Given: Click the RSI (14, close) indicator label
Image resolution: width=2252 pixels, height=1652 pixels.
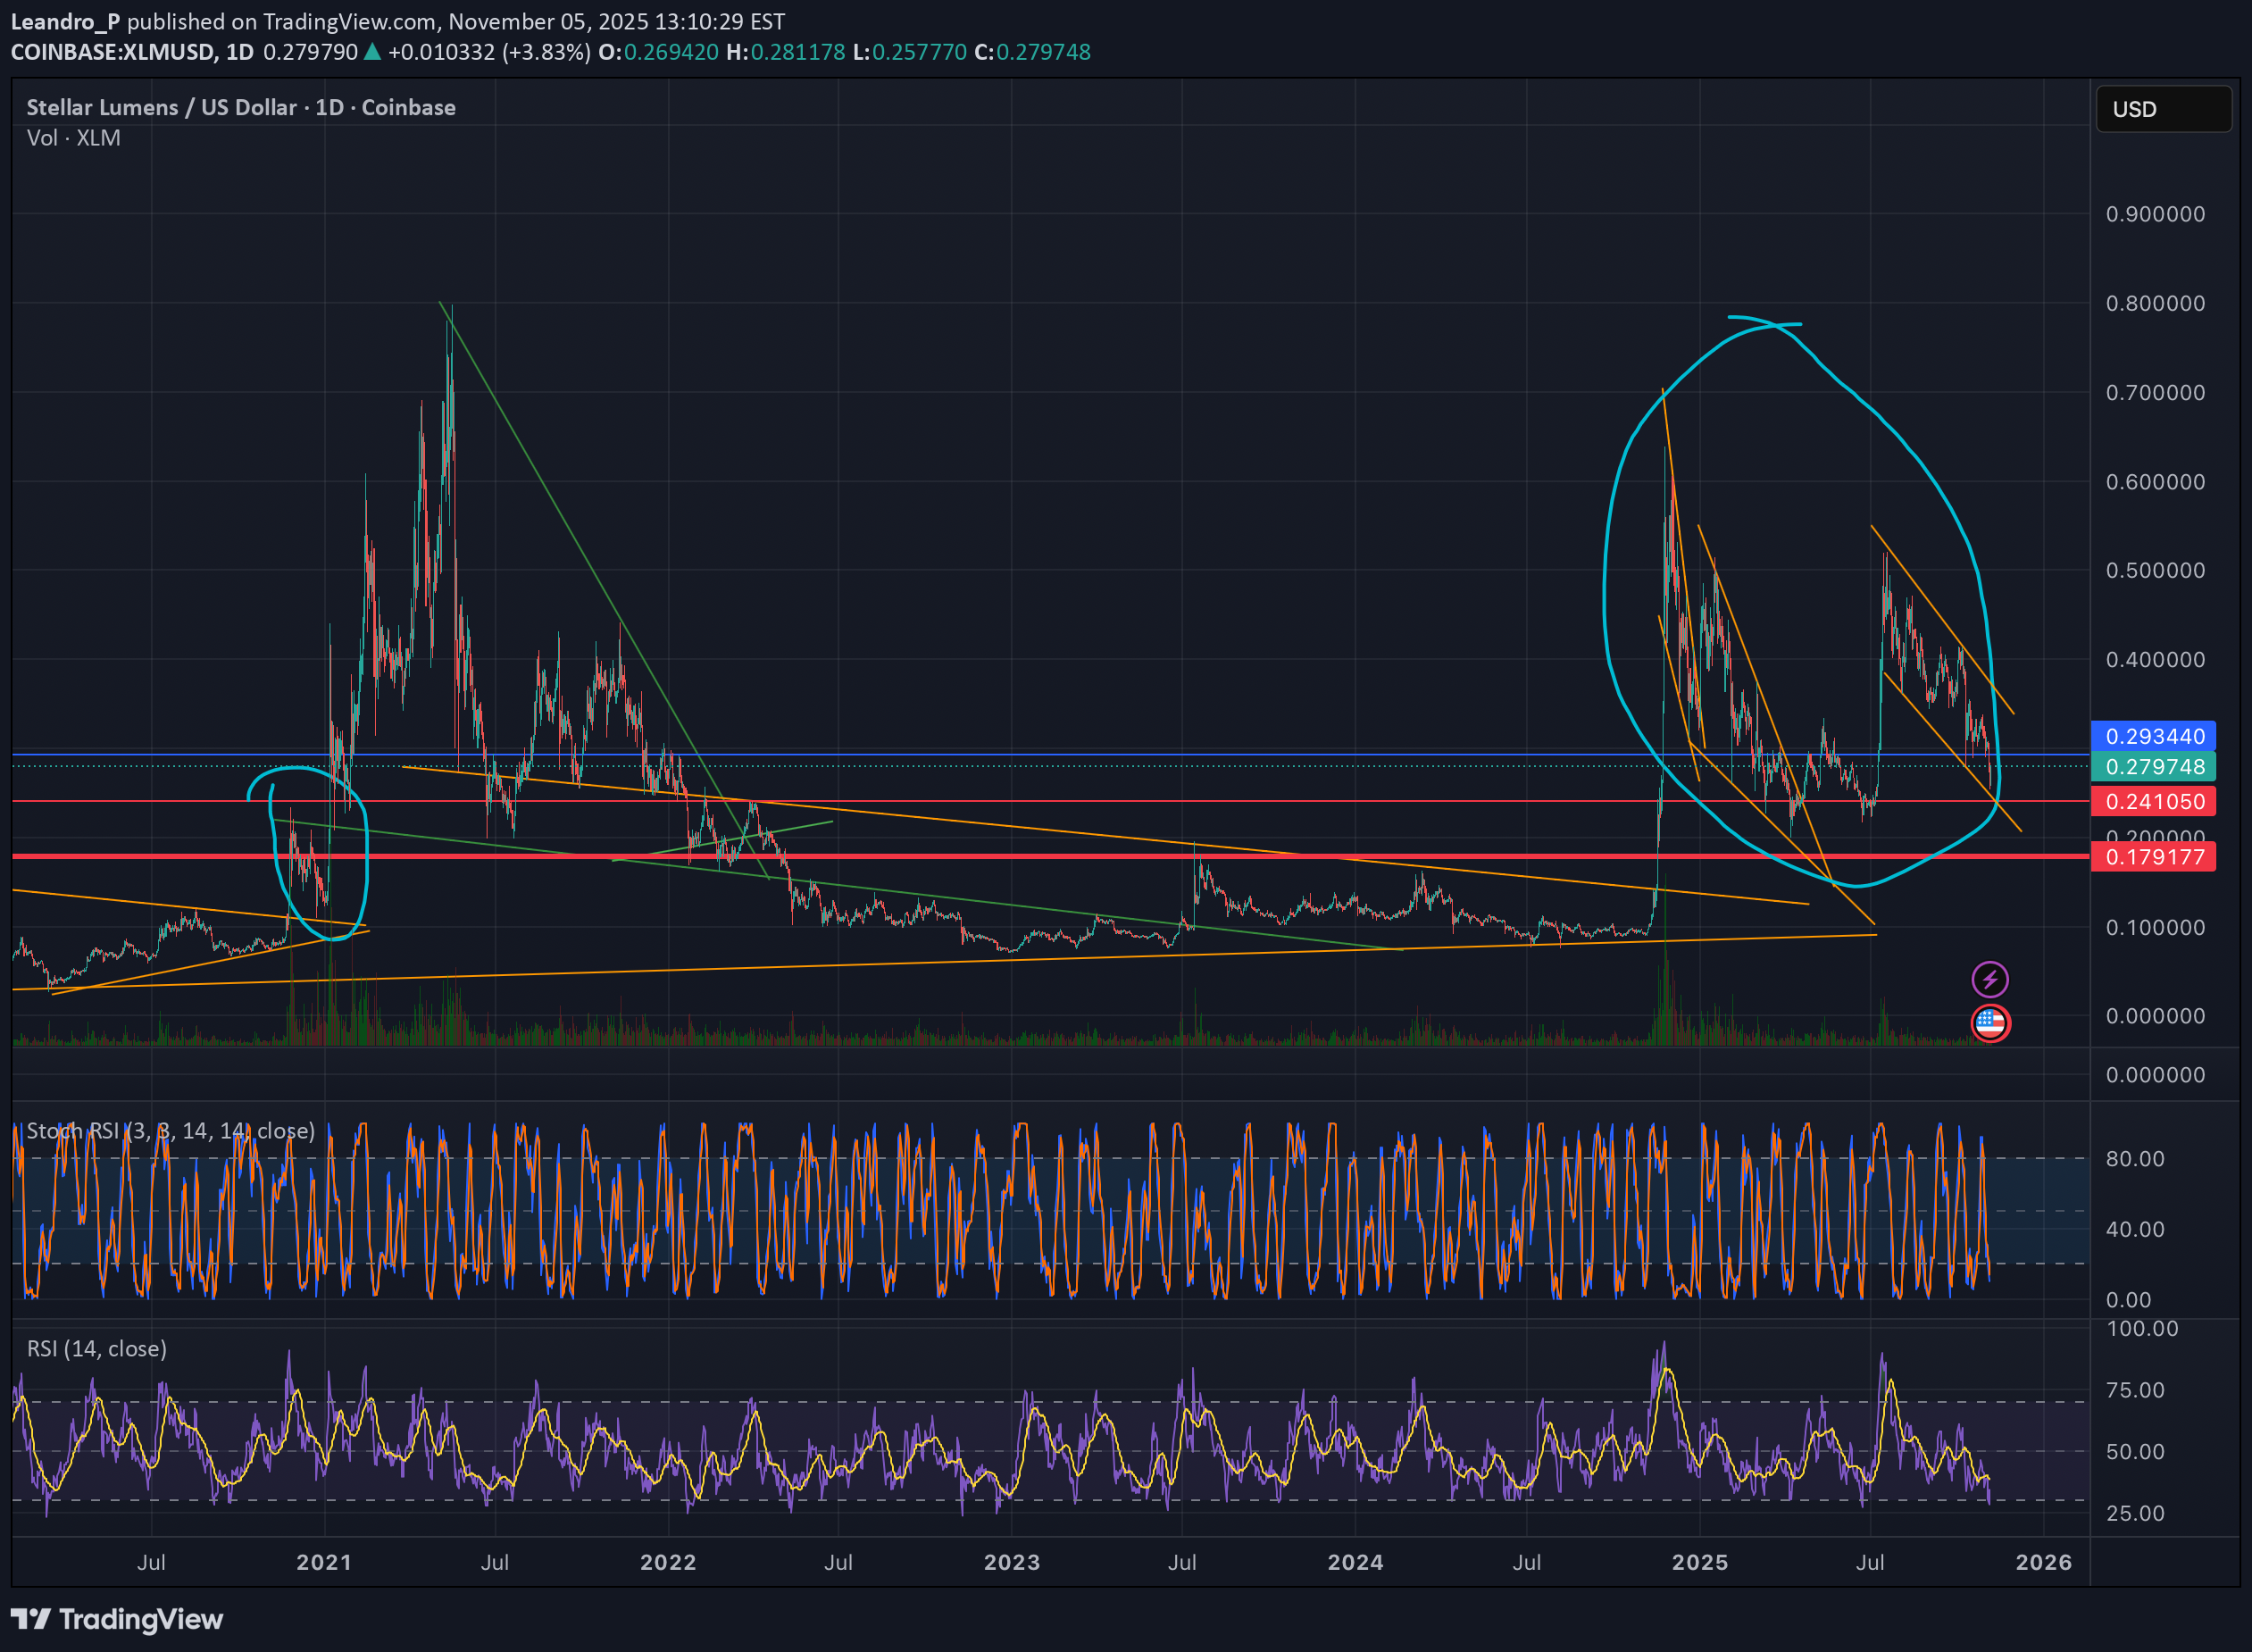Looking at the screenshot, I should pos(97,1348).
